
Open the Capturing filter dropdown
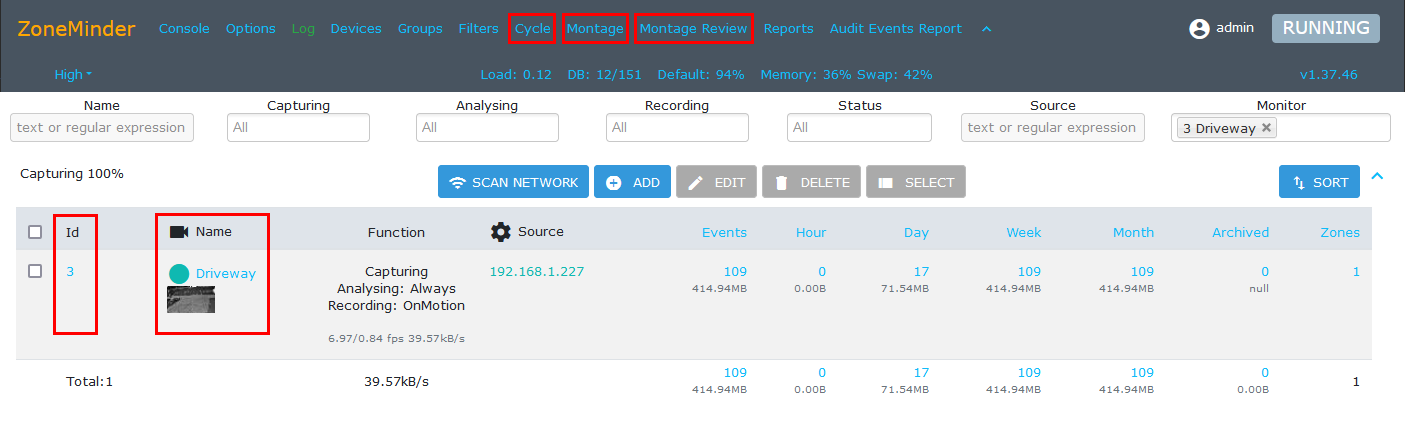pos(298,127)
